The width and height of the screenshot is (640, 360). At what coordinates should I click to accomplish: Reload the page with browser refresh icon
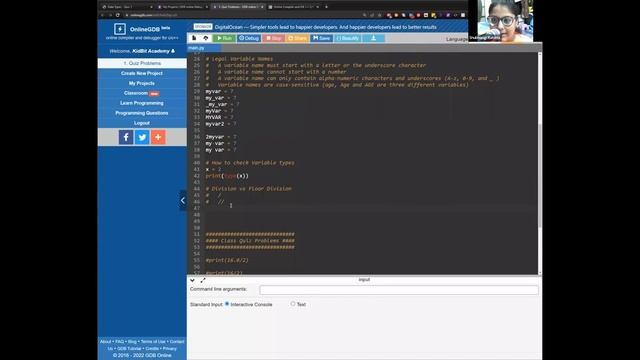118,15
